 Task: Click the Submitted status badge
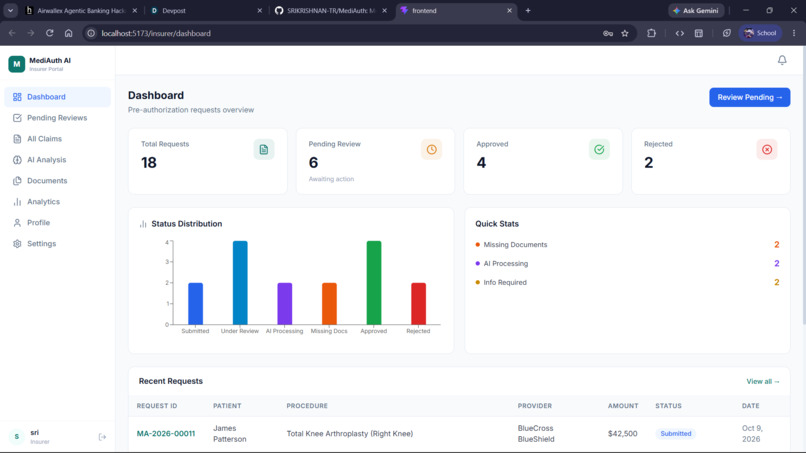675,434
